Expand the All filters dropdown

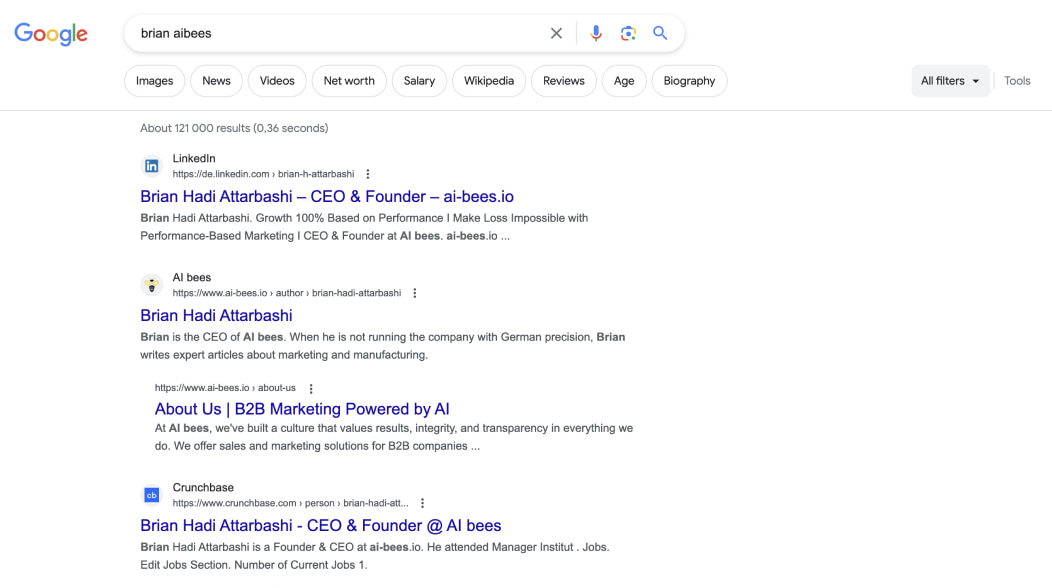[x=950, y=81]
